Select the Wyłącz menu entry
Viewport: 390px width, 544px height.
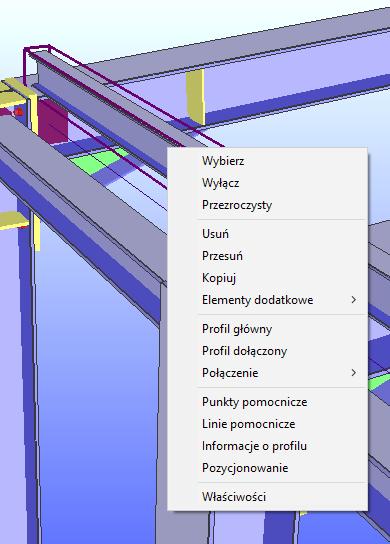coord(267,183)
